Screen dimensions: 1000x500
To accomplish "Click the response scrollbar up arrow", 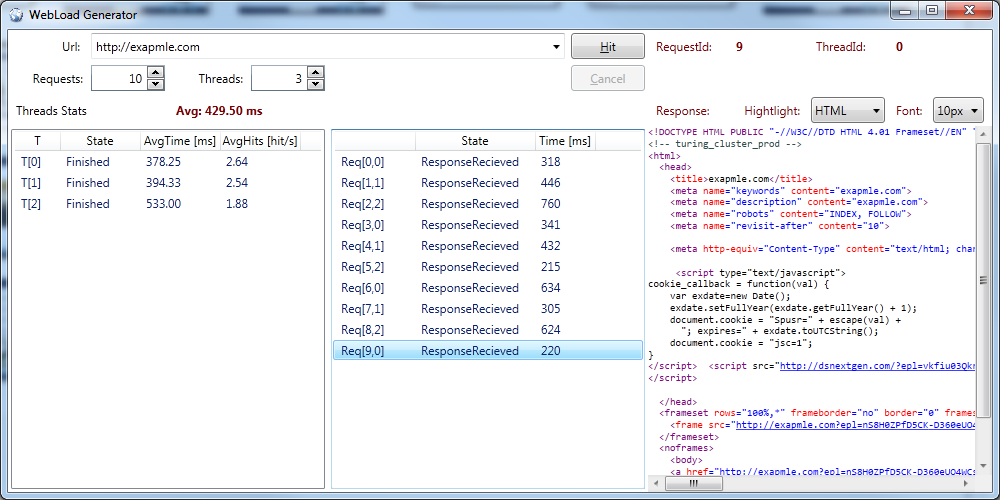I will pos(983,136).
